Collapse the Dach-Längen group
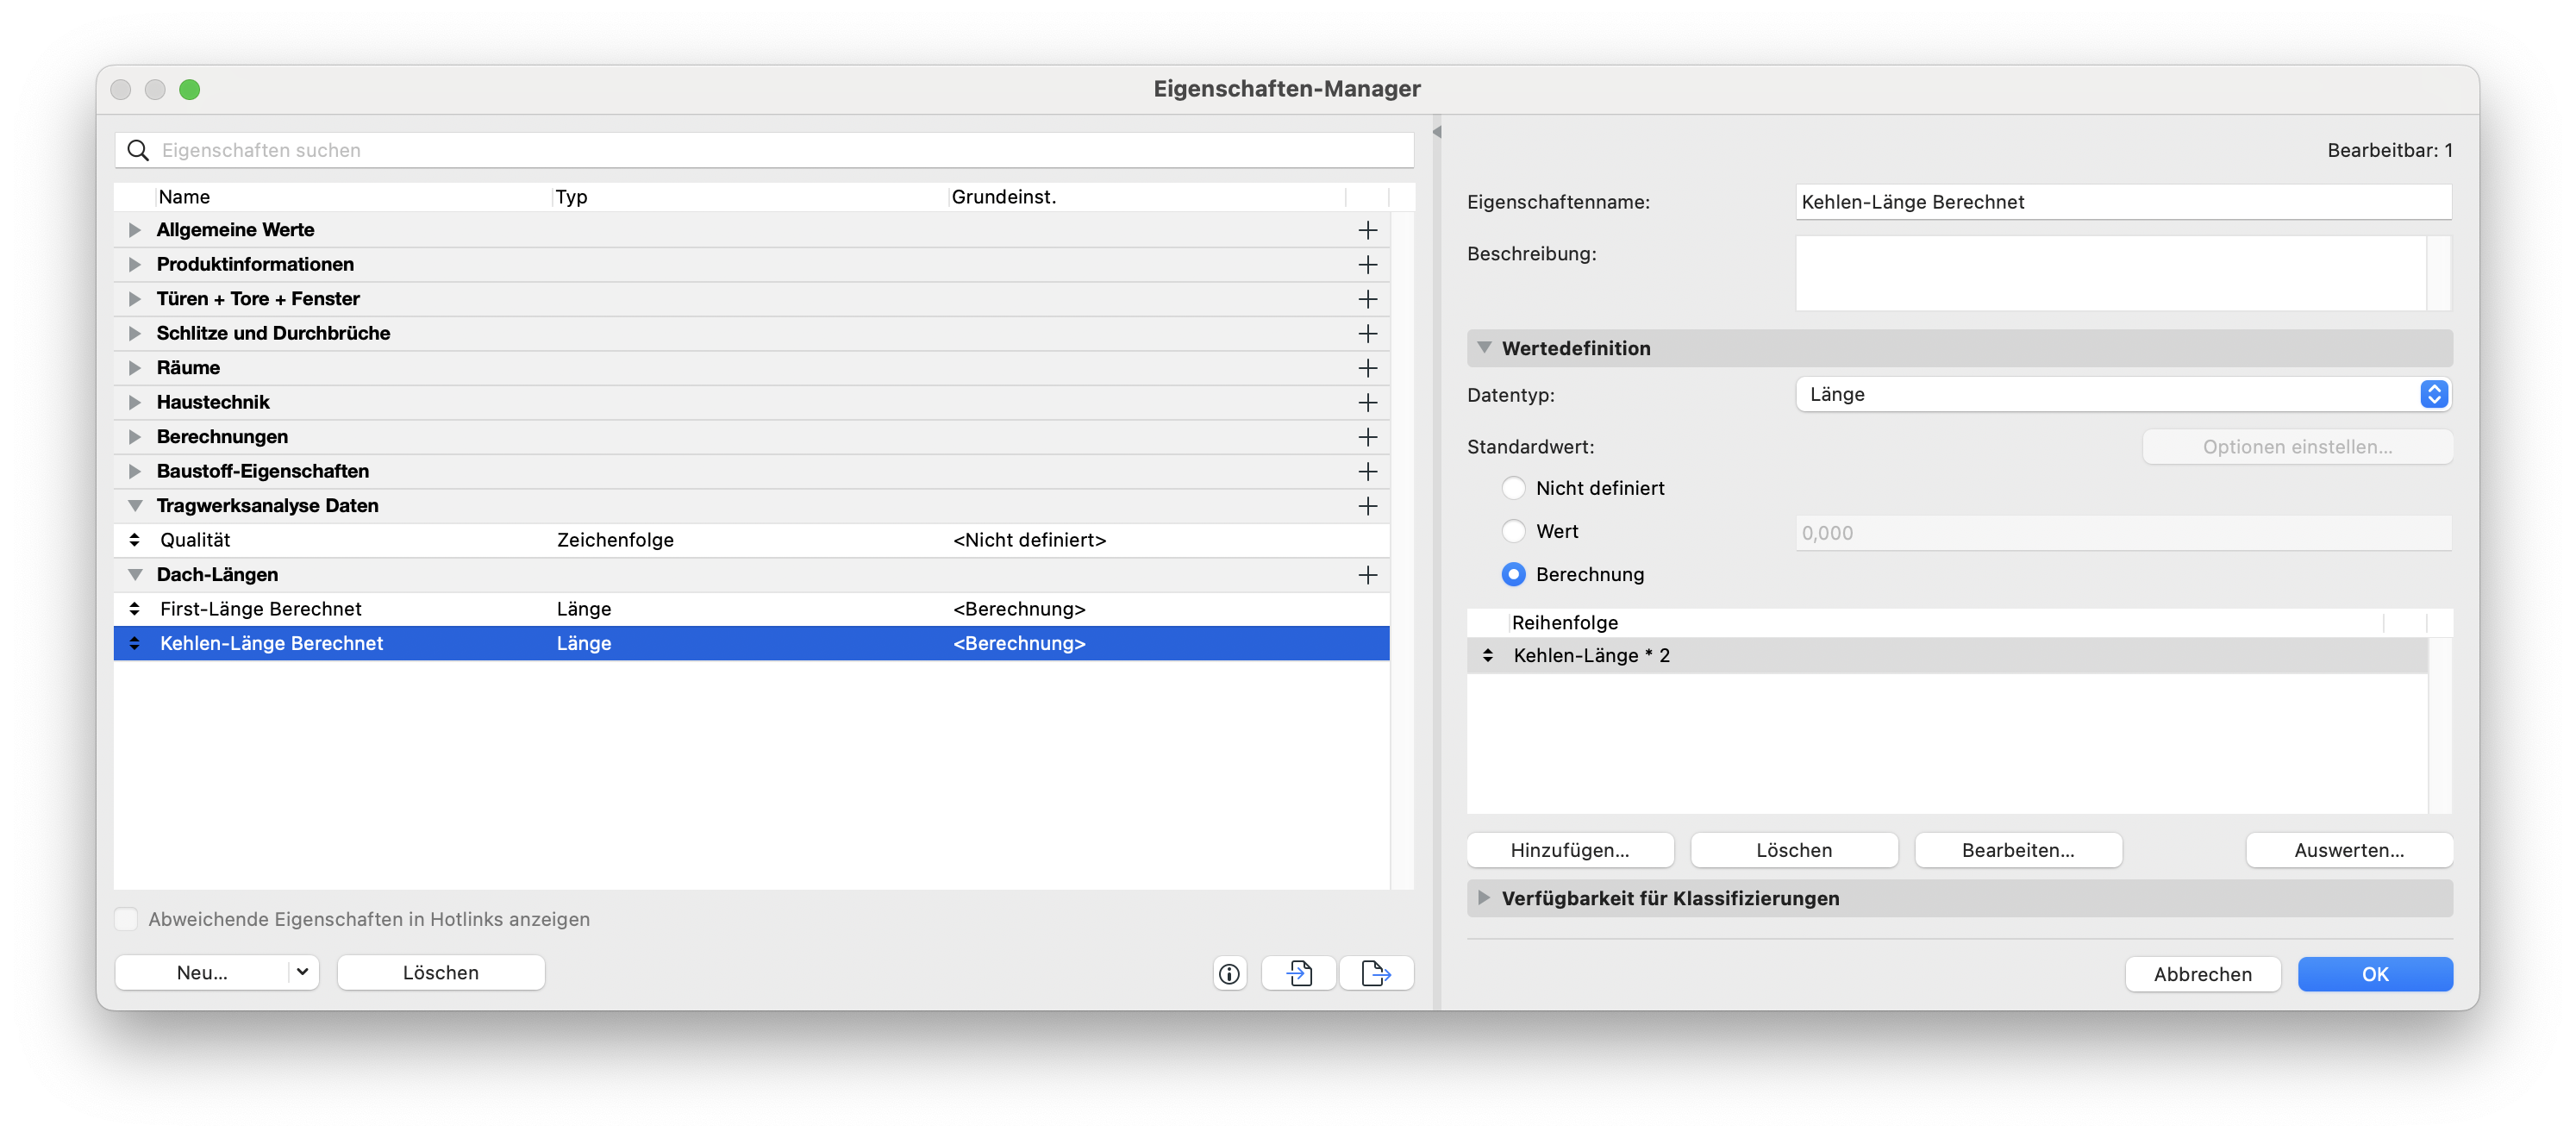The image size is (2576, 1138). tap(134, 575)
